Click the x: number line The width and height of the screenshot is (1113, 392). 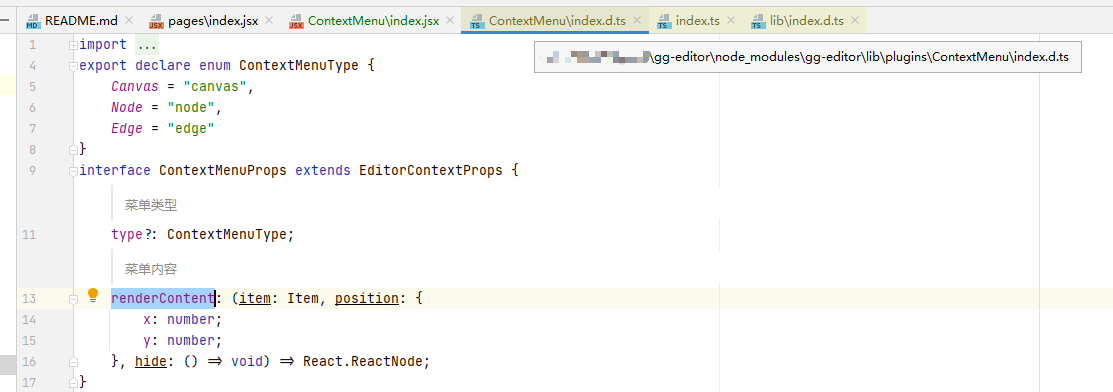(183, 320)
